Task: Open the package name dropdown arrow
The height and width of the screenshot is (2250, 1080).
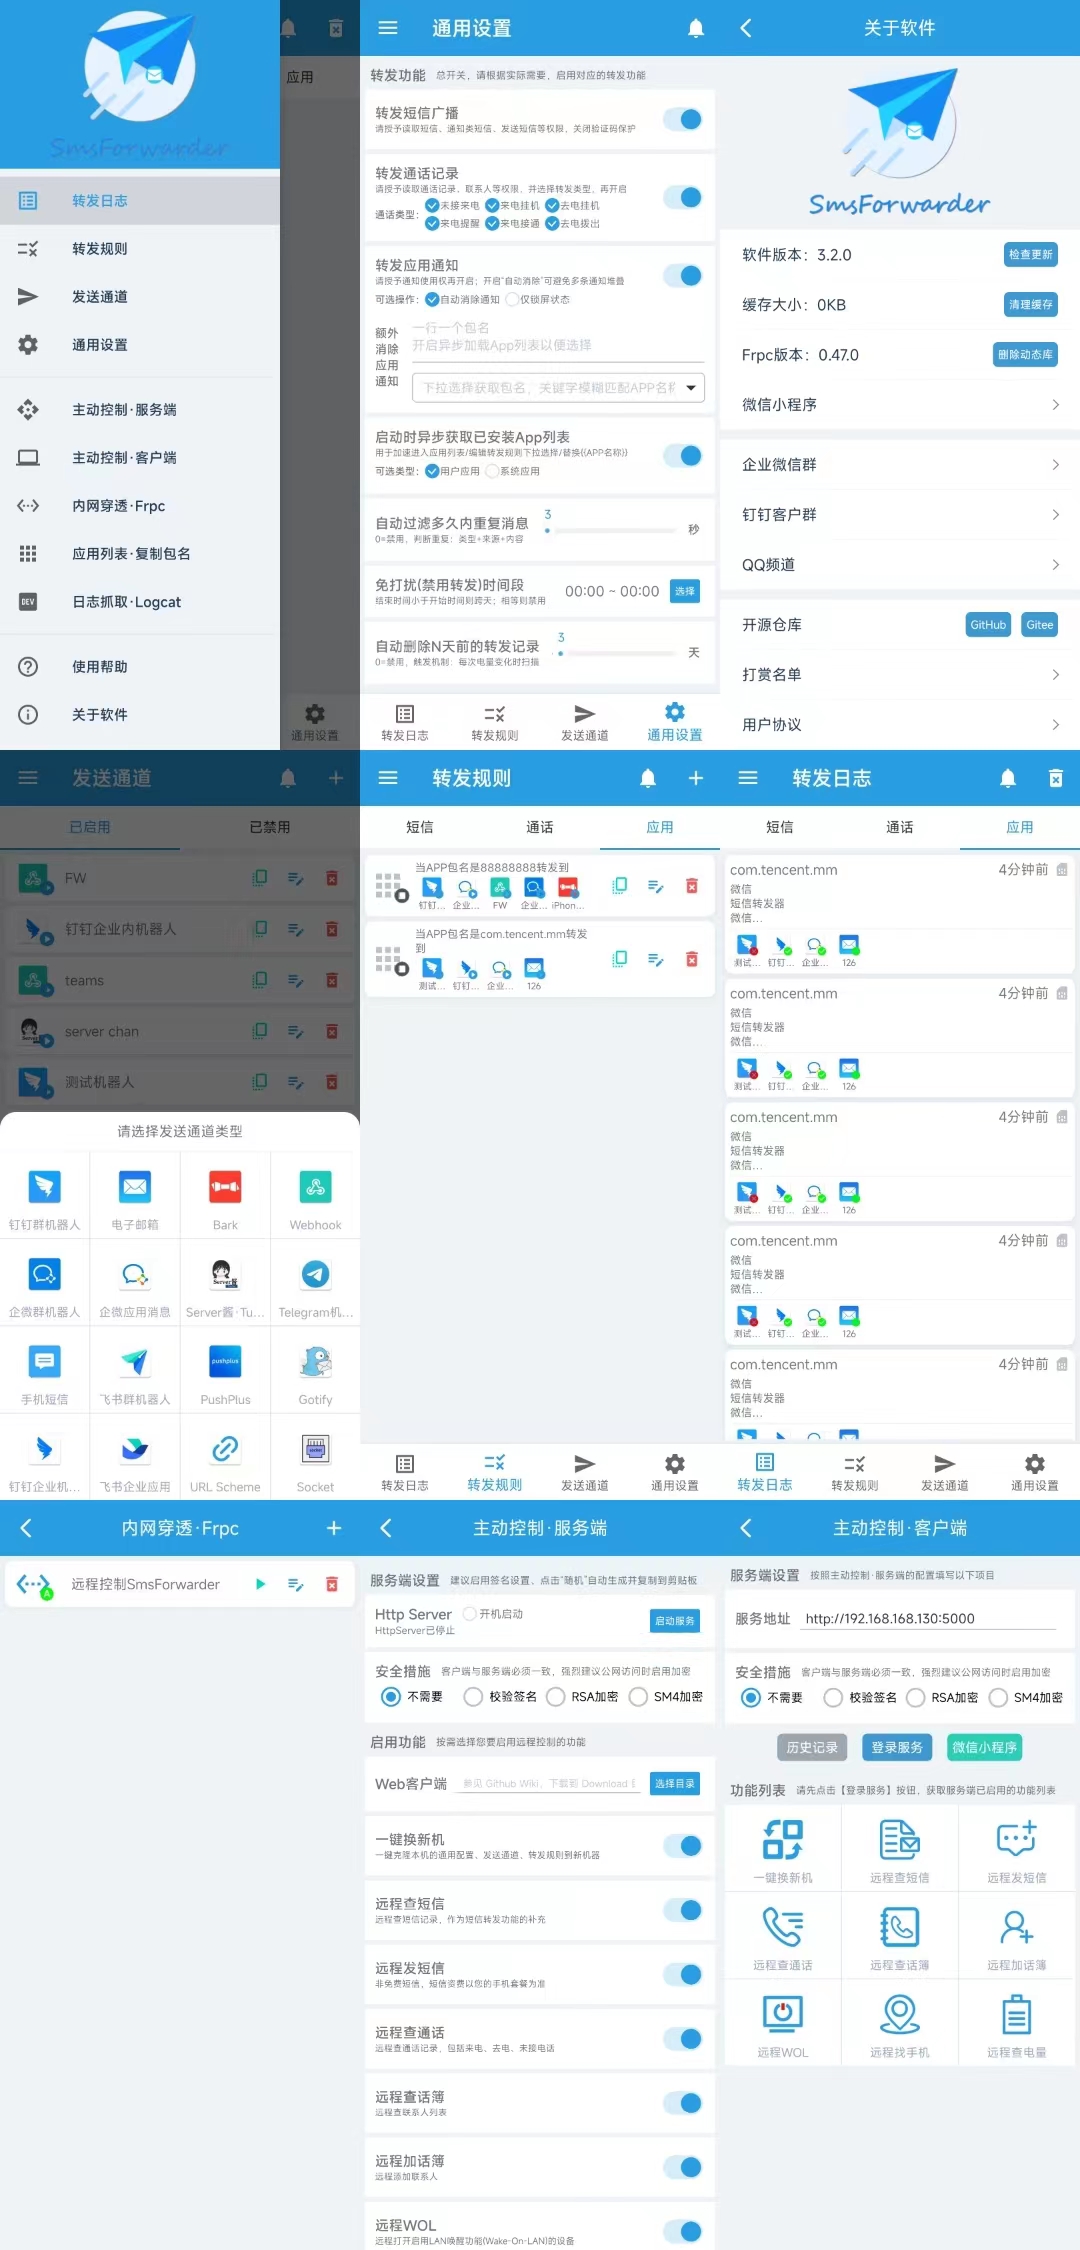Action: coord(691,388)
